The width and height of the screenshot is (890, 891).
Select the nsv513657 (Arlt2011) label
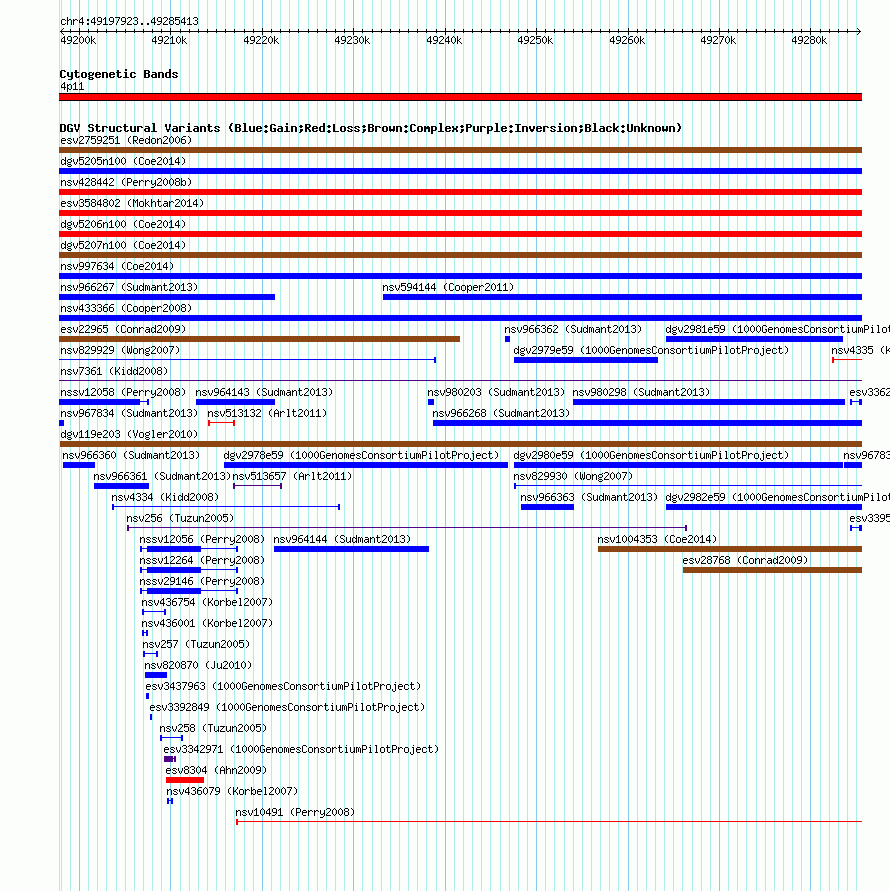(x=292, y=476)
